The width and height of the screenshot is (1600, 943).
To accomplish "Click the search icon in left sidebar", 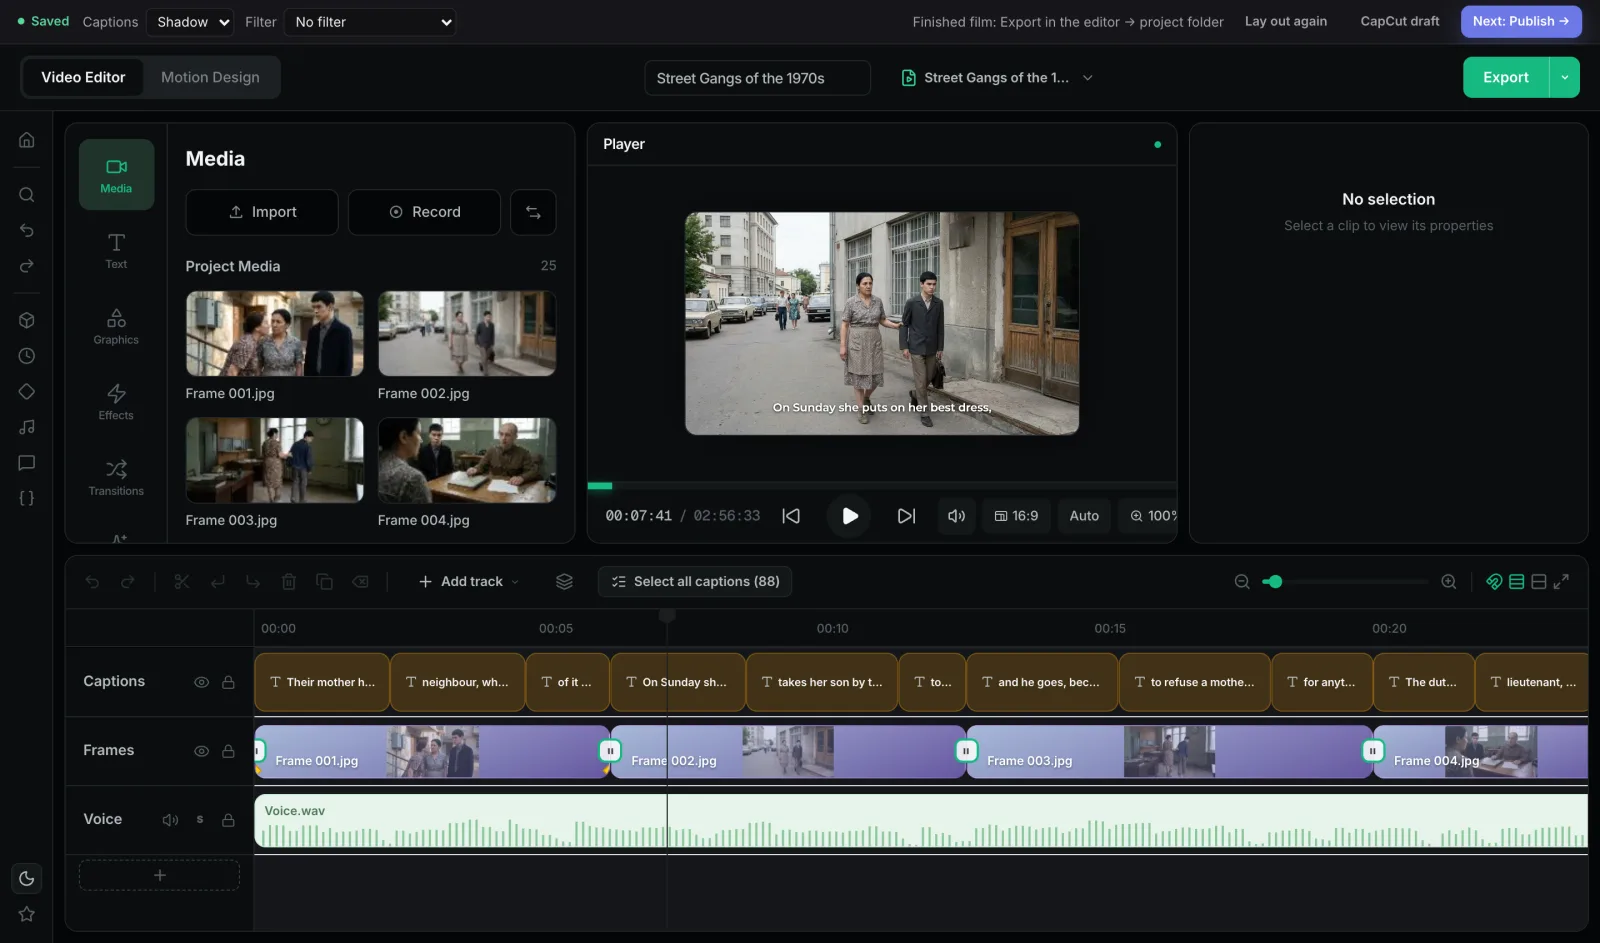I will 27,195.
